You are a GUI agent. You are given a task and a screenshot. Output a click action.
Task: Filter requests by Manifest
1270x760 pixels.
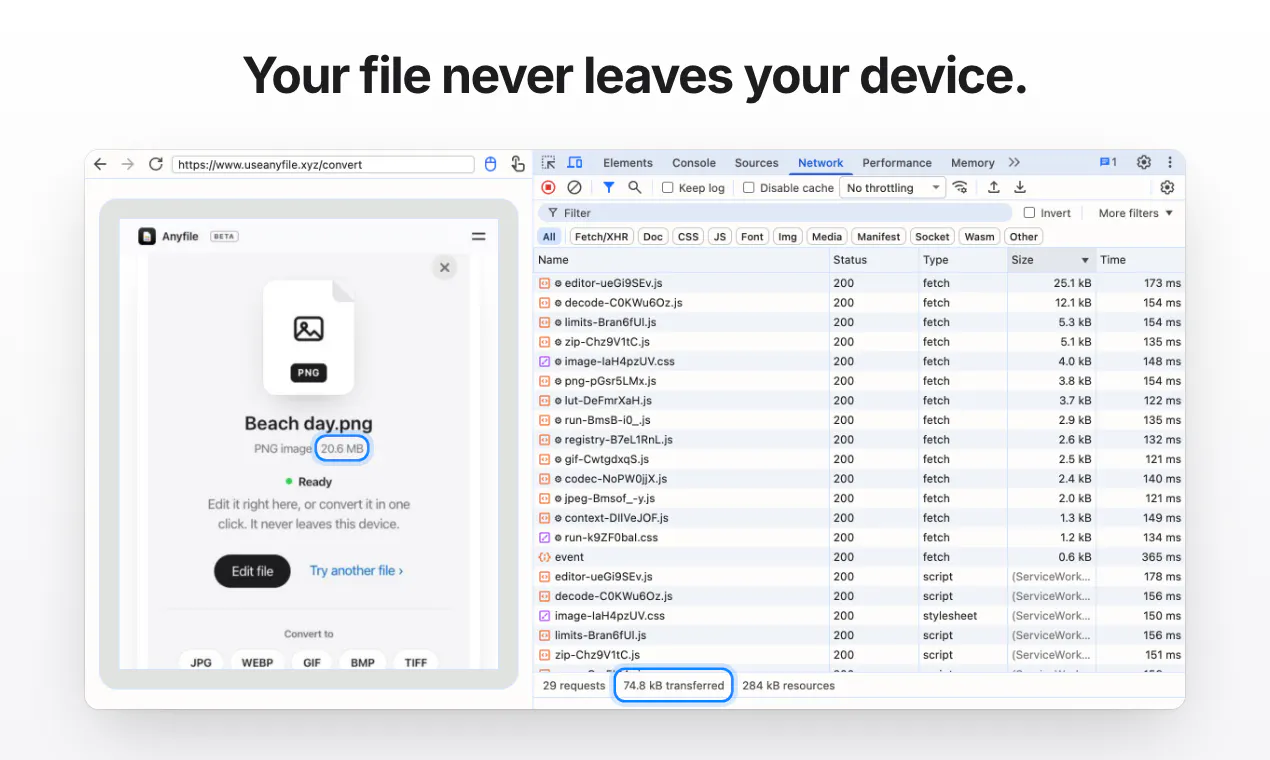tap(879, 237)
